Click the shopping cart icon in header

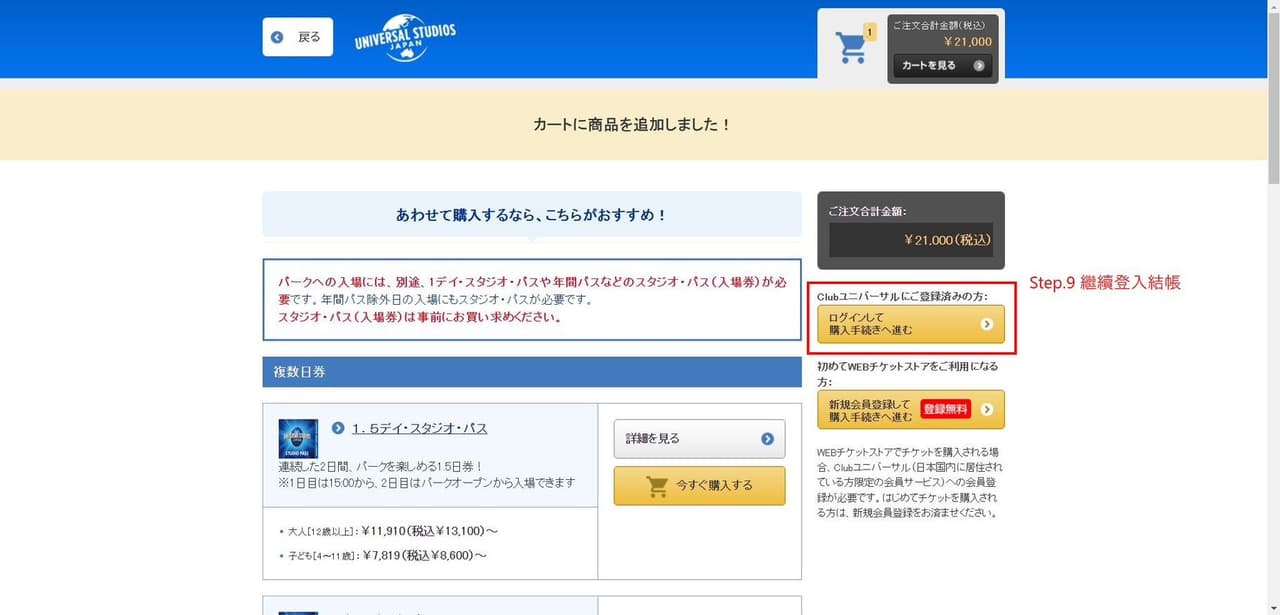click(x=851, y=48)
